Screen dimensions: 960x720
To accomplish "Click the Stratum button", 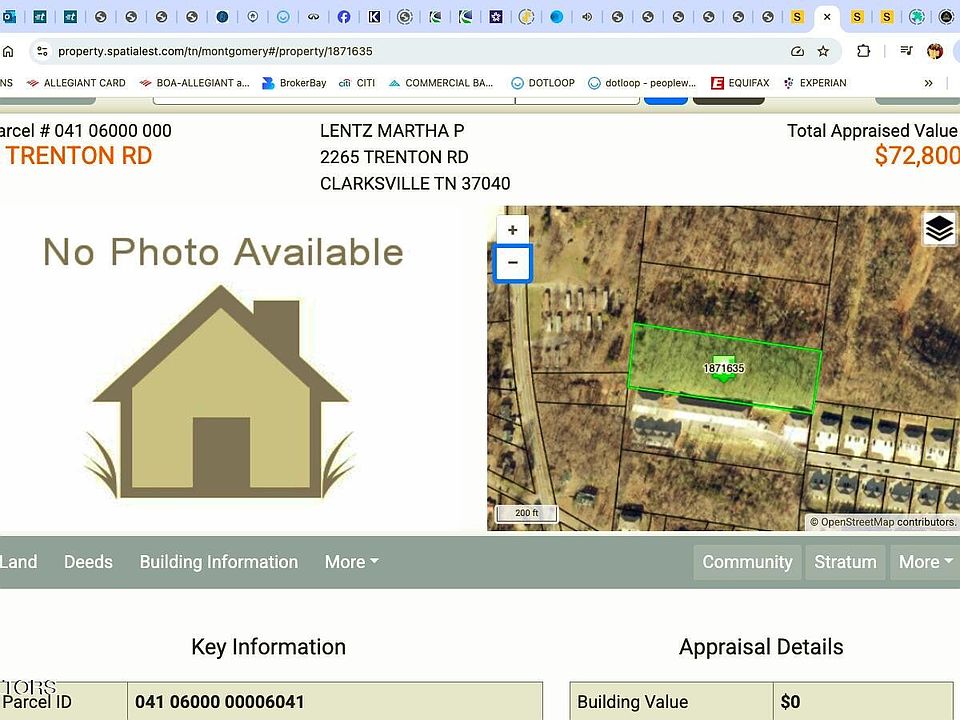I will tap(845, 562).
